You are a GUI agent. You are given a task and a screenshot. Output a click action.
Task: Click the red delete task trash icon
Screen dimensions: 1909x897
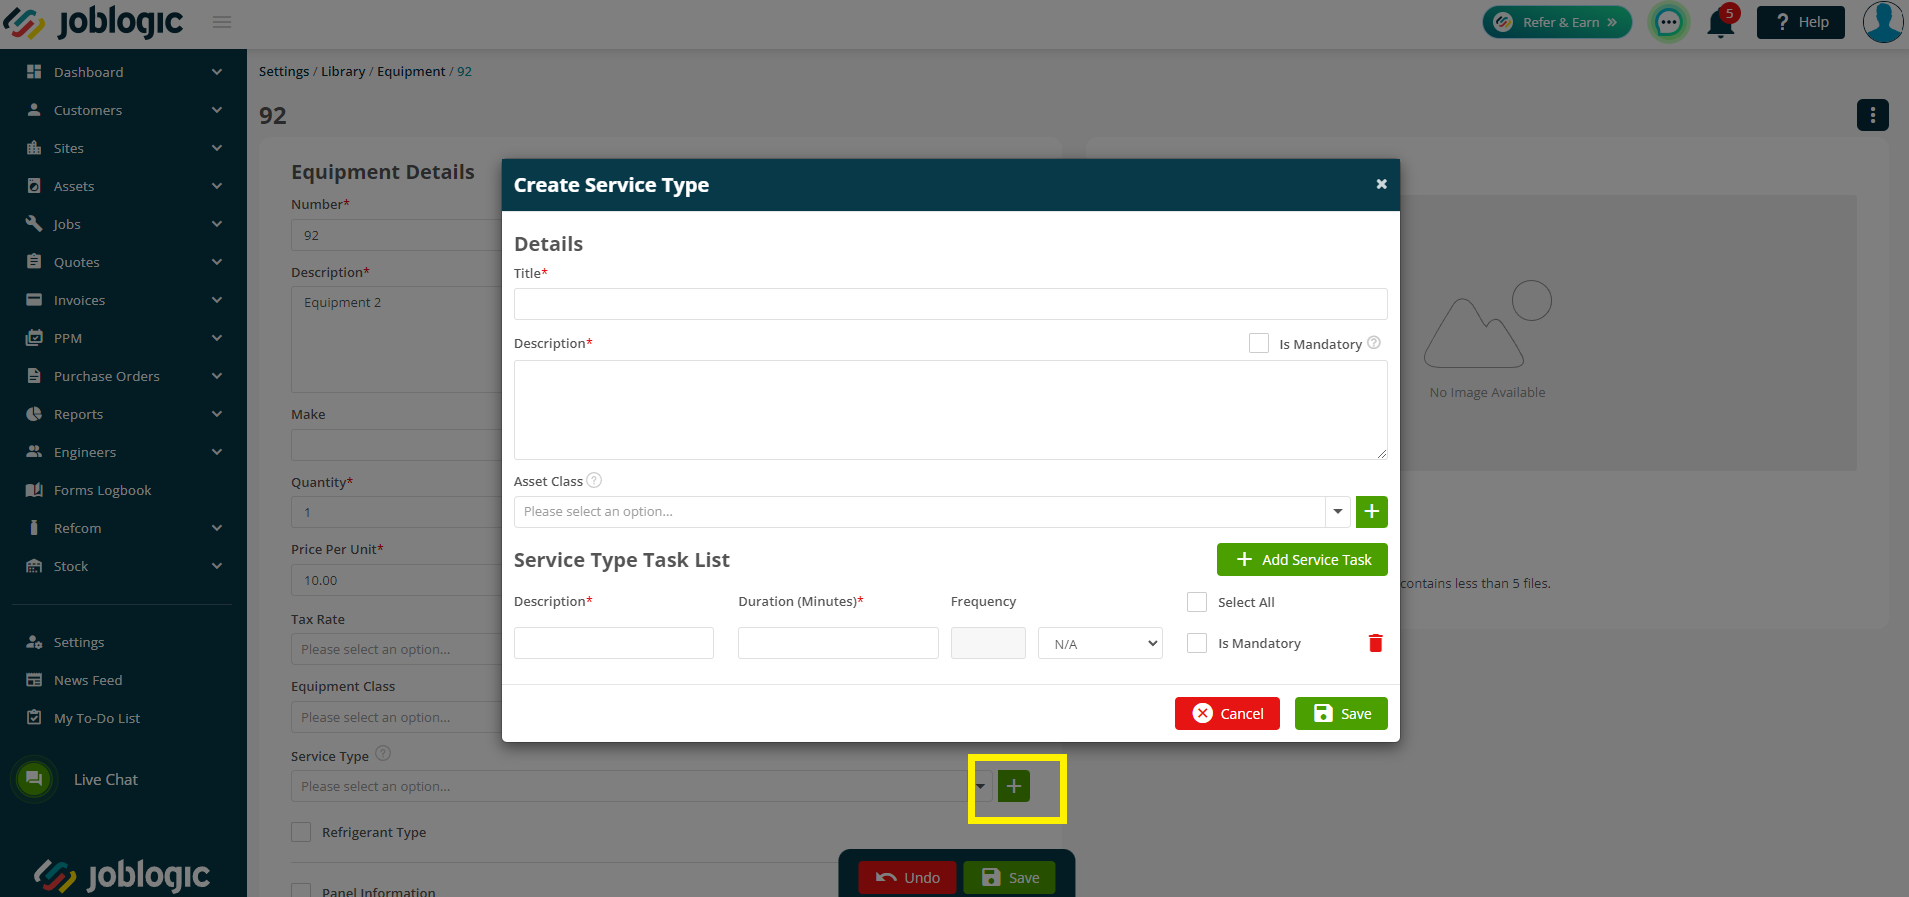click(1375, 643)
